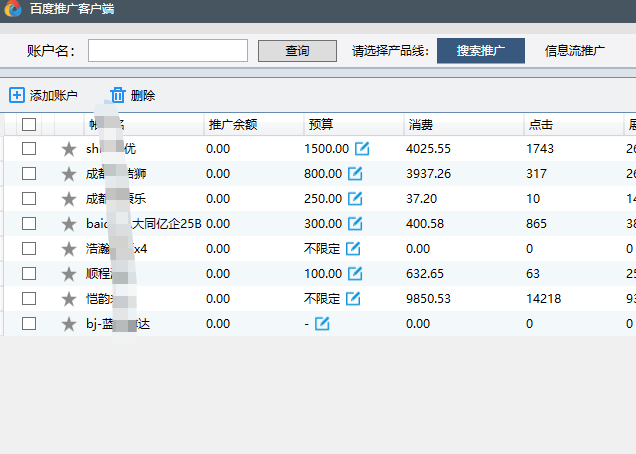The height and width of the screenshot is (454, 636).
Task: Check the box for the 400.58 消费 row
Action: coord(29,224)
